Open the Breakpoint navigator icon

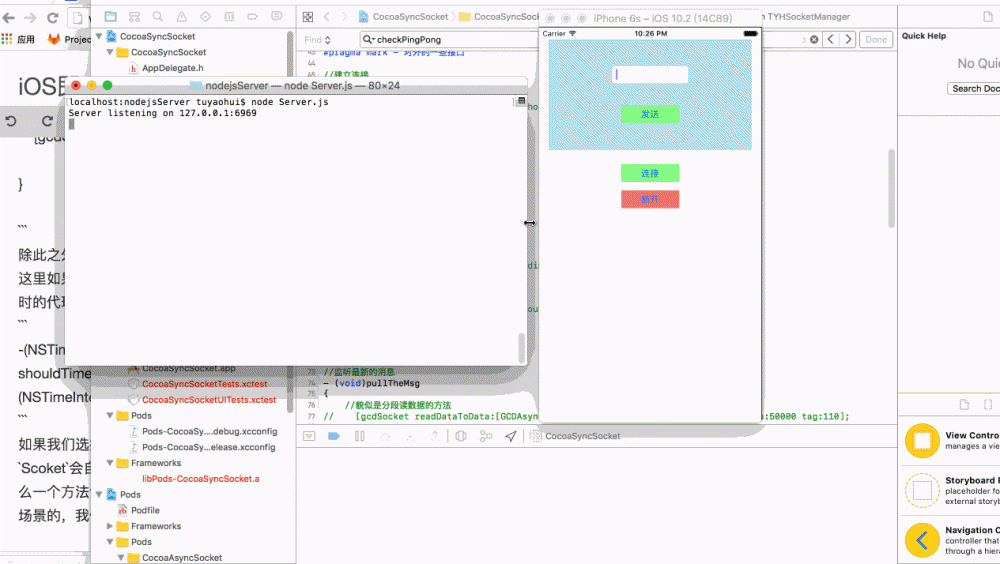[x=253, y=17]
